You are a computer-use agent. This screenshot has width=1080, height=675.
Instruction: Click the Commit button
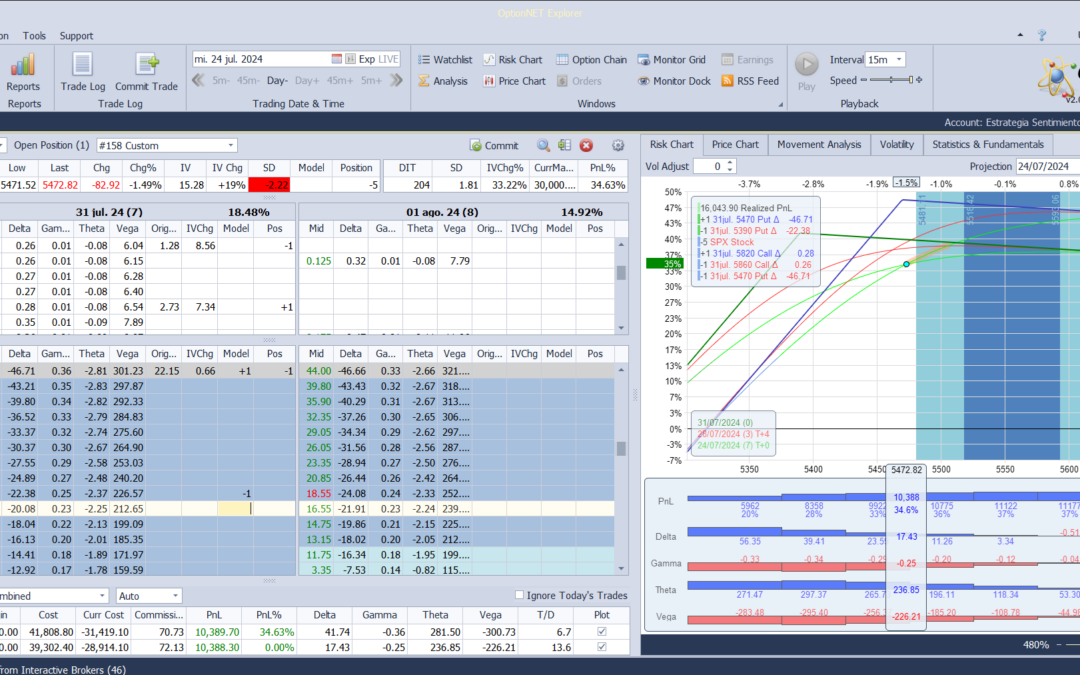tap(494, 146)
